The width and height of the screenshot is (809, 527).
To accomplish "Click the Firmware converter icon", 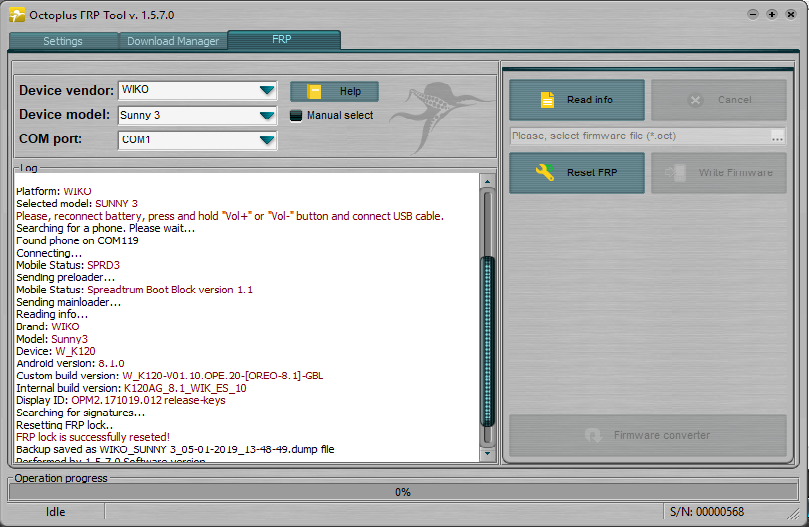I will coord(593,435).
